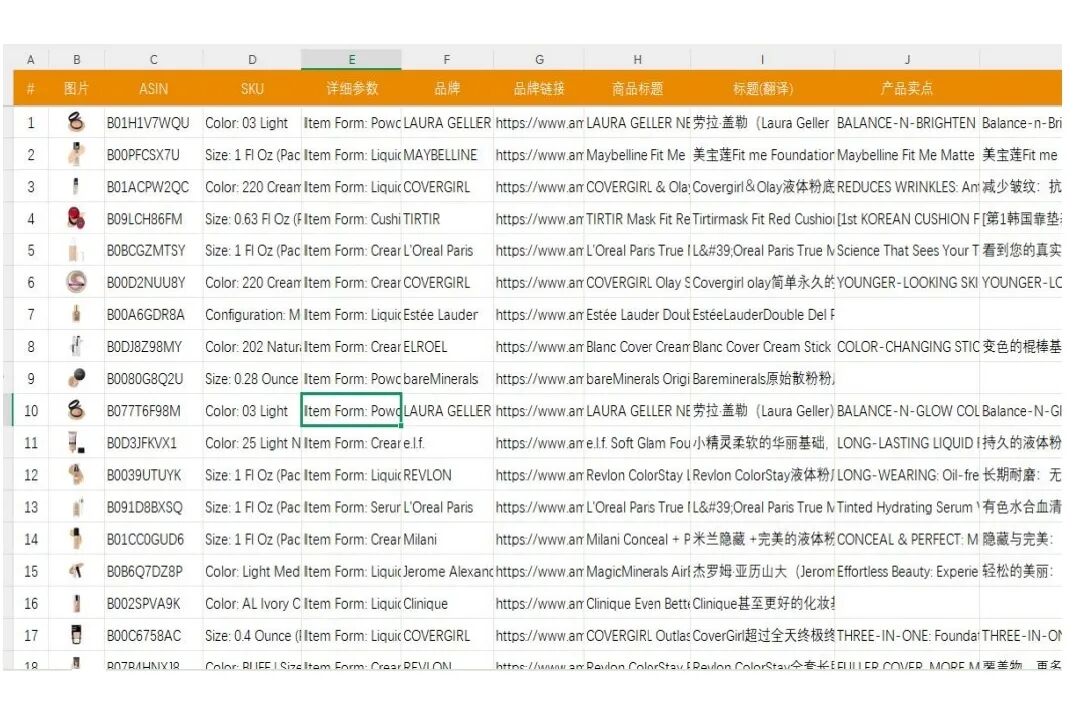Click product thumbnail in row 17
This screenshot has width=1080, height=701.
click(76, 635)
